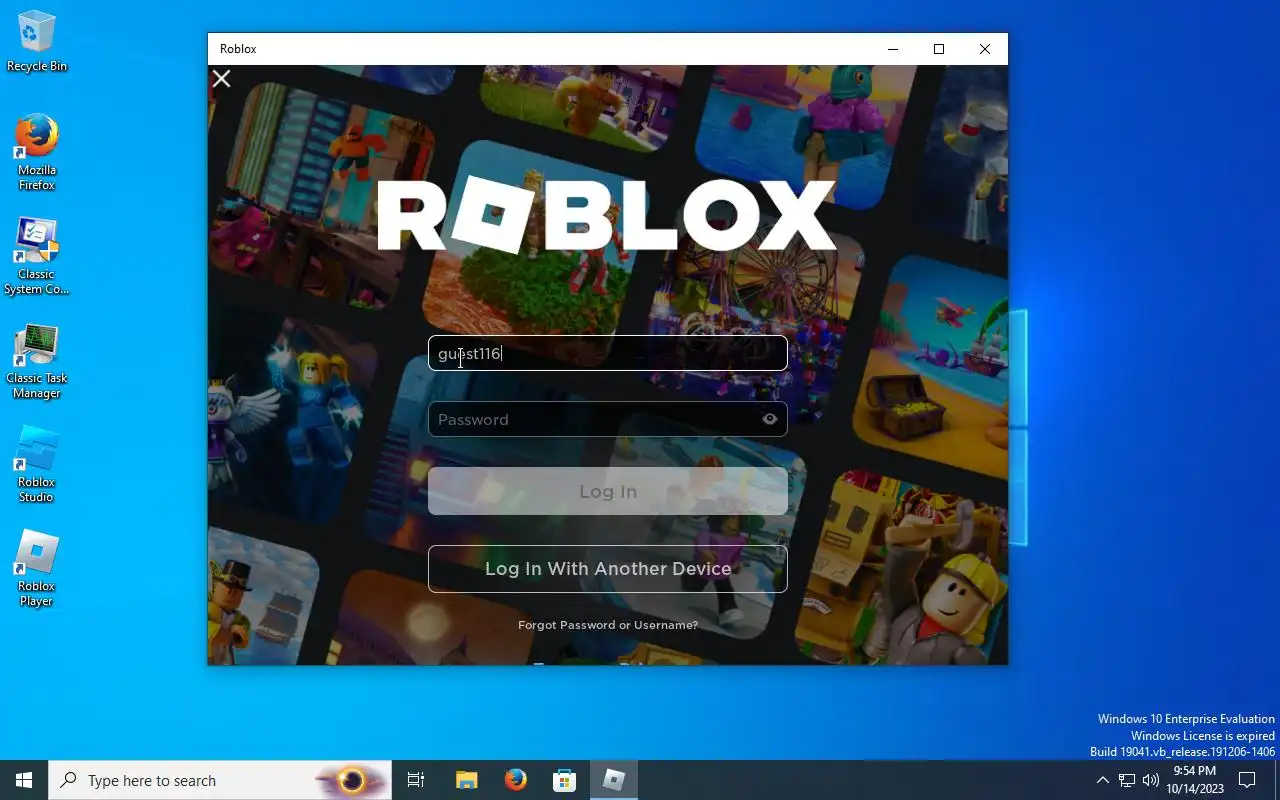Screen dimensions: 1280x800
Task: Open volume control tray icon
Action: pos(1151,780)
